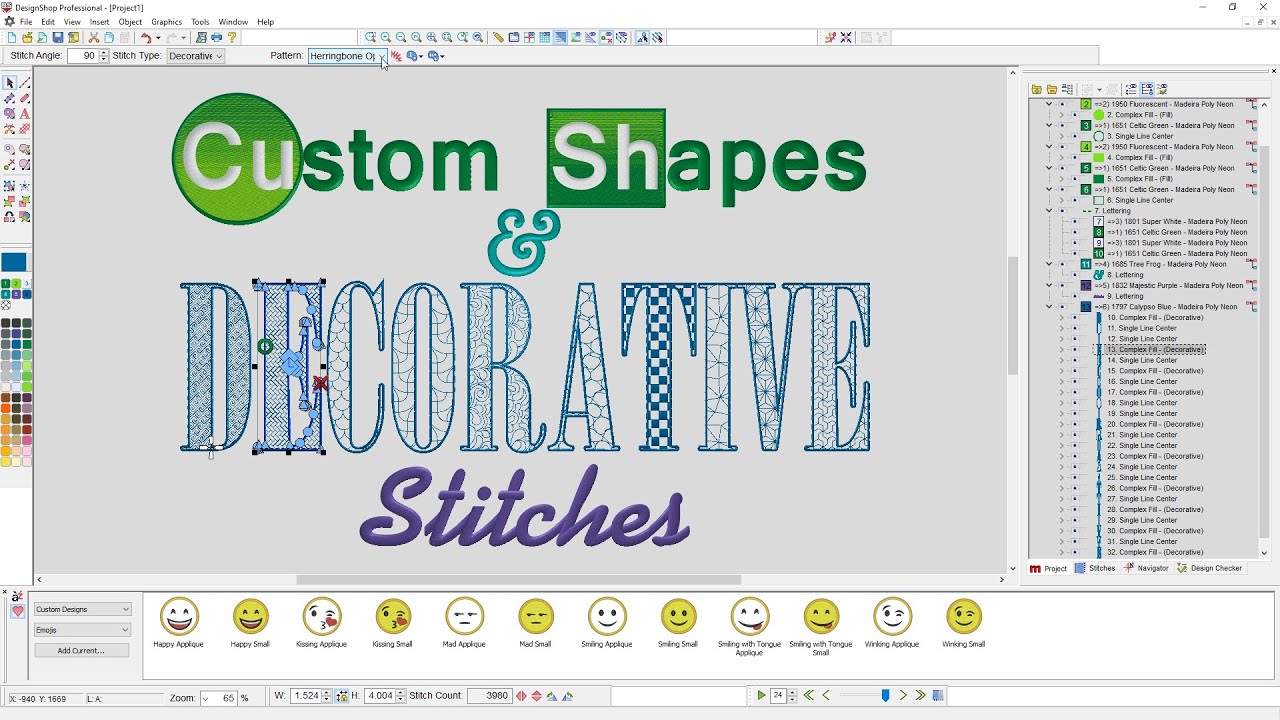Click the Cut scissors icon

point(94,38)
